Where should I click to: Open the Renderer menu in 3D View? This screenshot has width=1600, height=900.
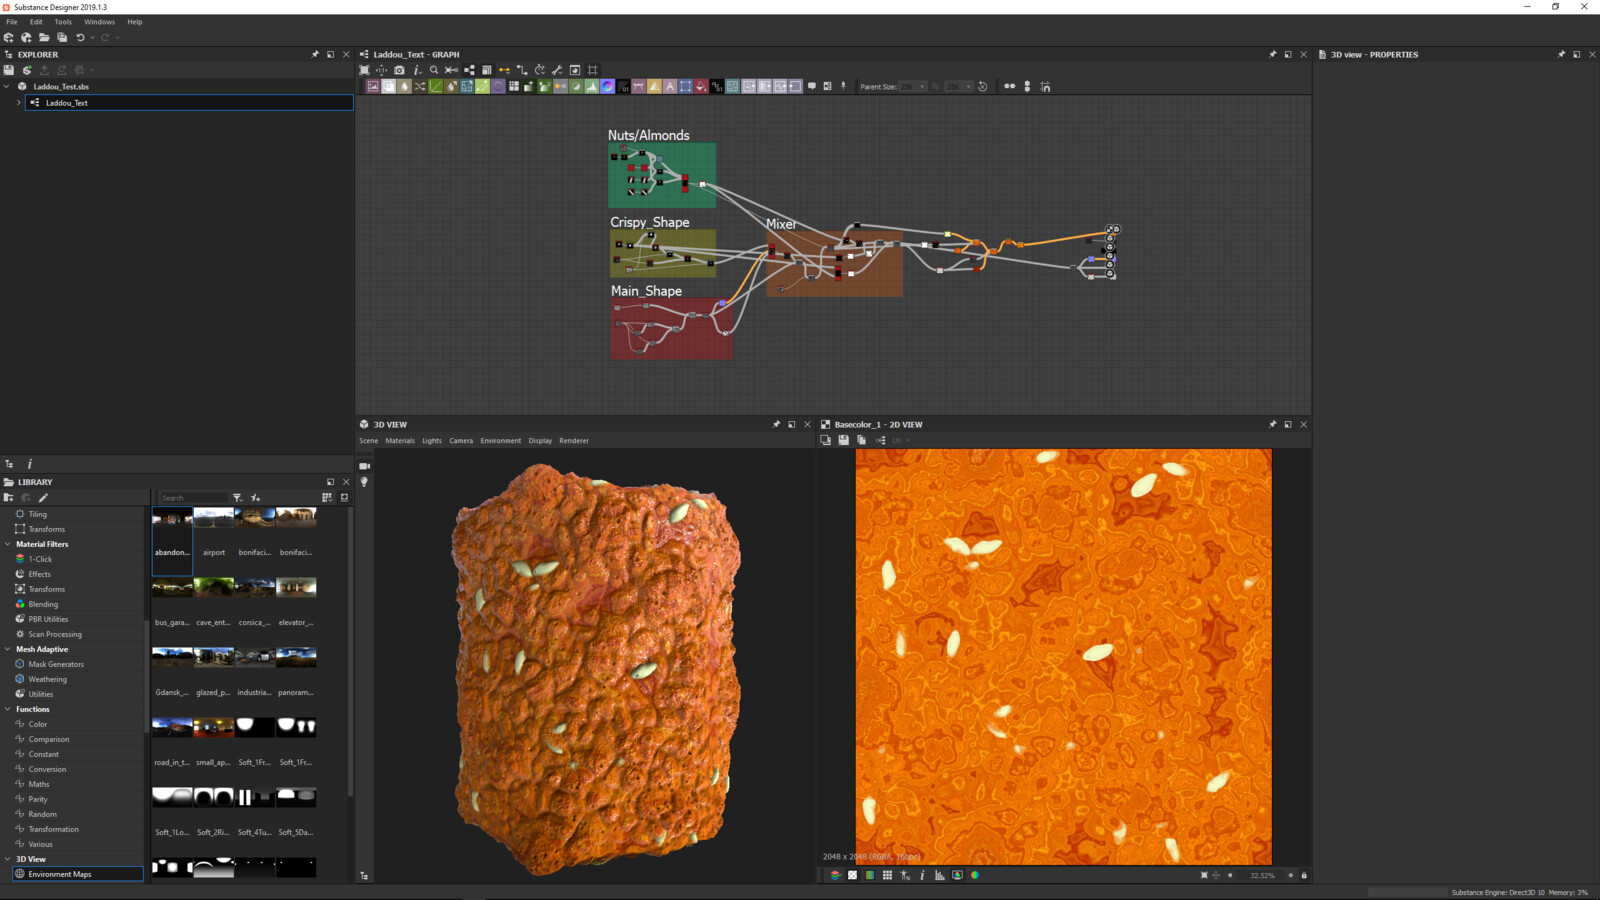tap(574, 440)
